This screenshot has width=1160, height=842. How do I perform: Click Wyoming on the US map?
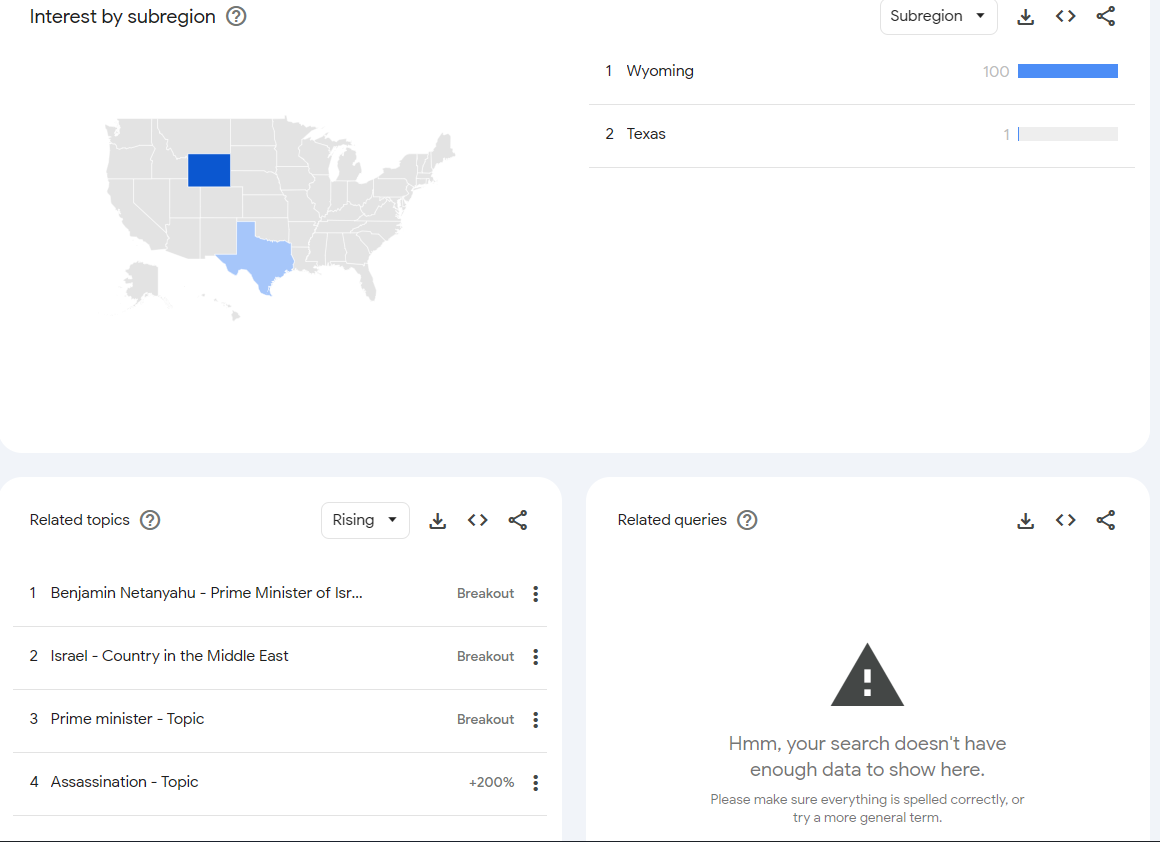[209, 170]
